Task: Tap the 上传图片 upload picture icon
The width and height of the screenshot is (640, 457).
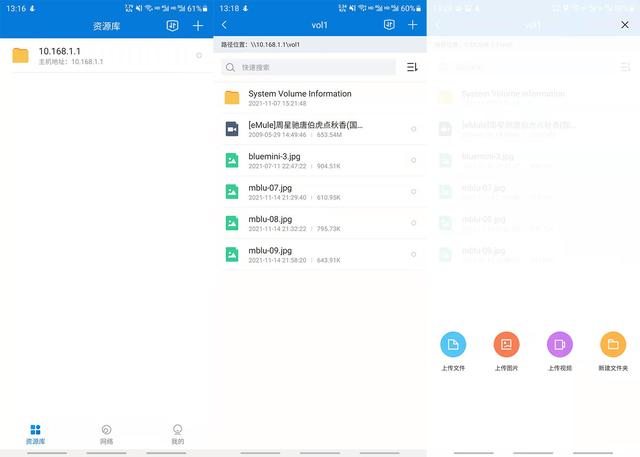Action: coord(506,345)
